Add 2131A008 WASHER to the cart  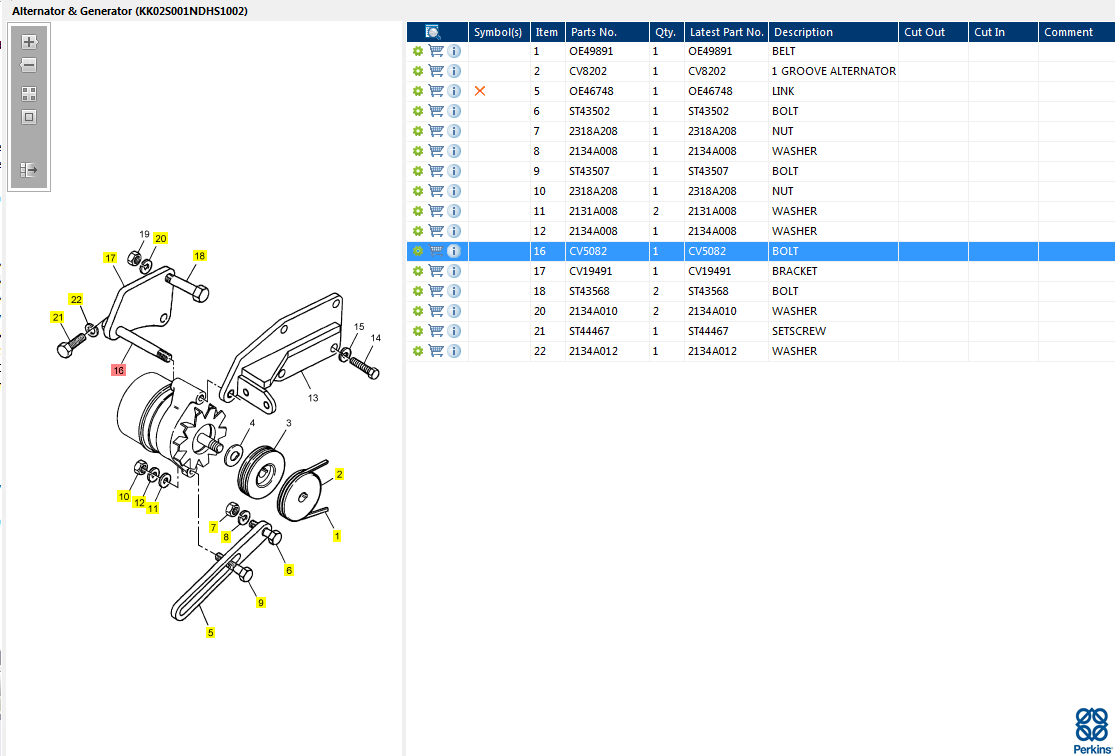click(436, 211)
